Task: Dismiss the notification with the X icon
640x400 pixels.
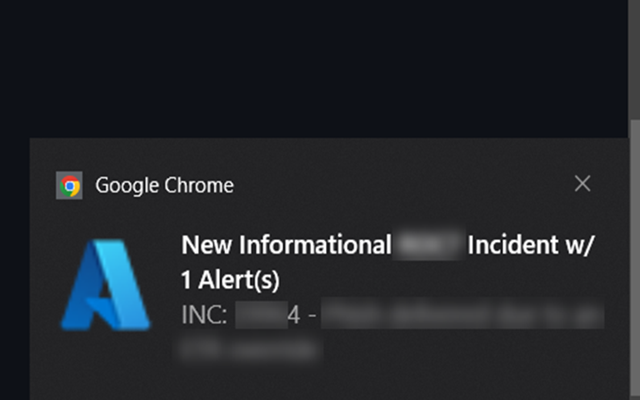Action: pyautogui.click(x=582, y=184)
